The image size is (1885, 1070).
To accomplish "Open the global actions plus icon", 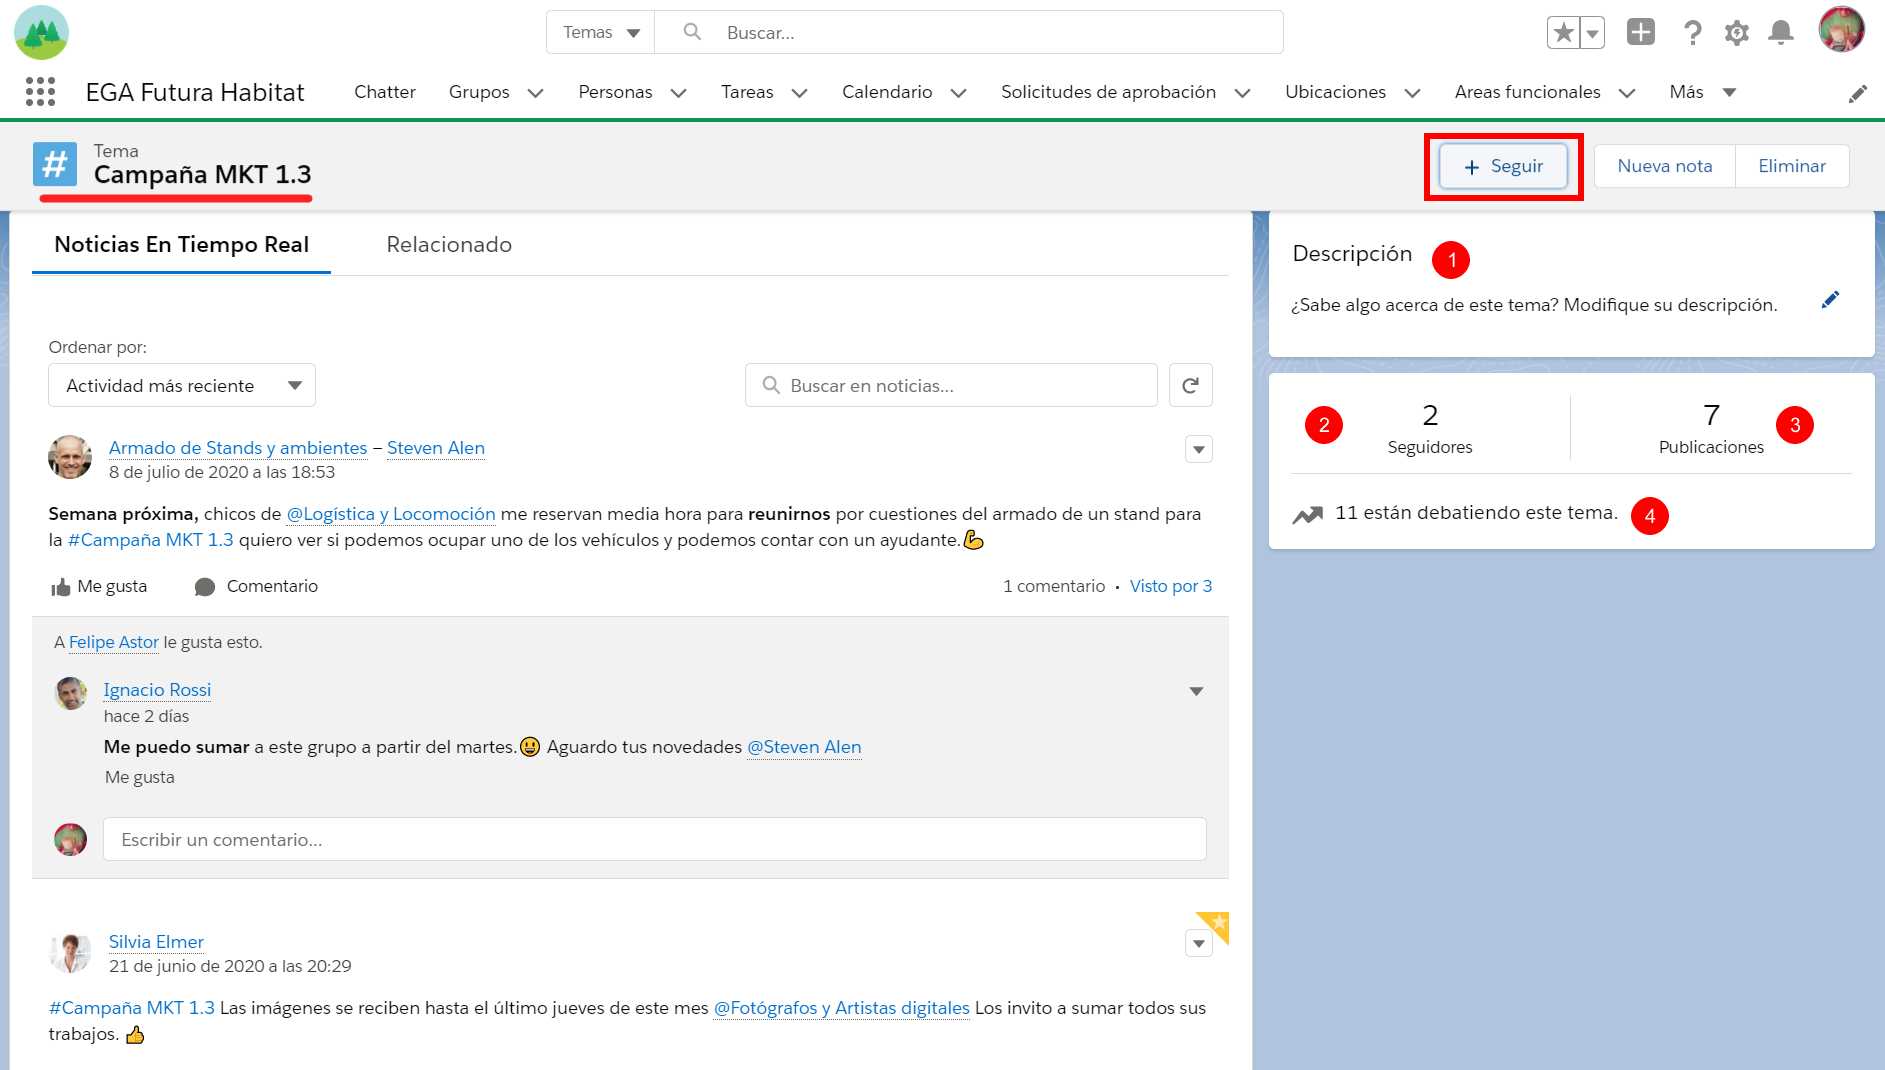I will (1641, 32).
